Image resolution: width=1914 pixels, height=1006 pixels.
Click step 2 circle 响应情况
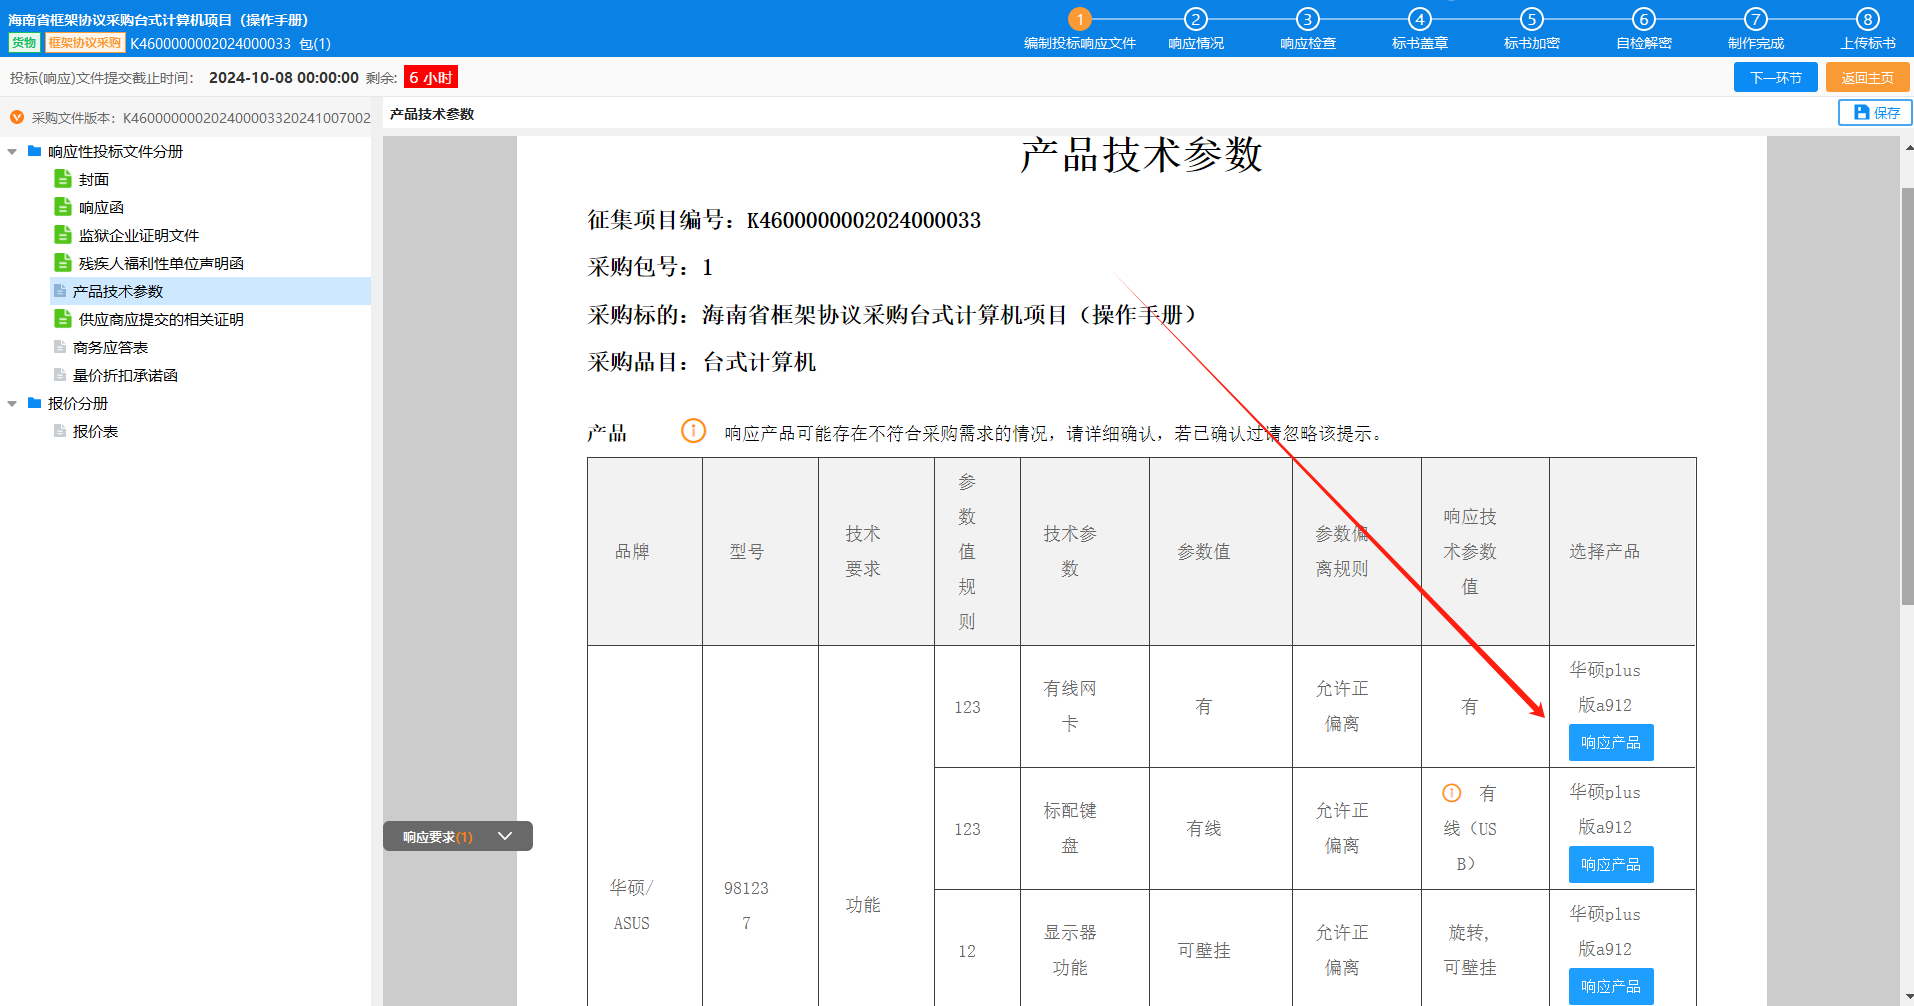coord(1195,19)
